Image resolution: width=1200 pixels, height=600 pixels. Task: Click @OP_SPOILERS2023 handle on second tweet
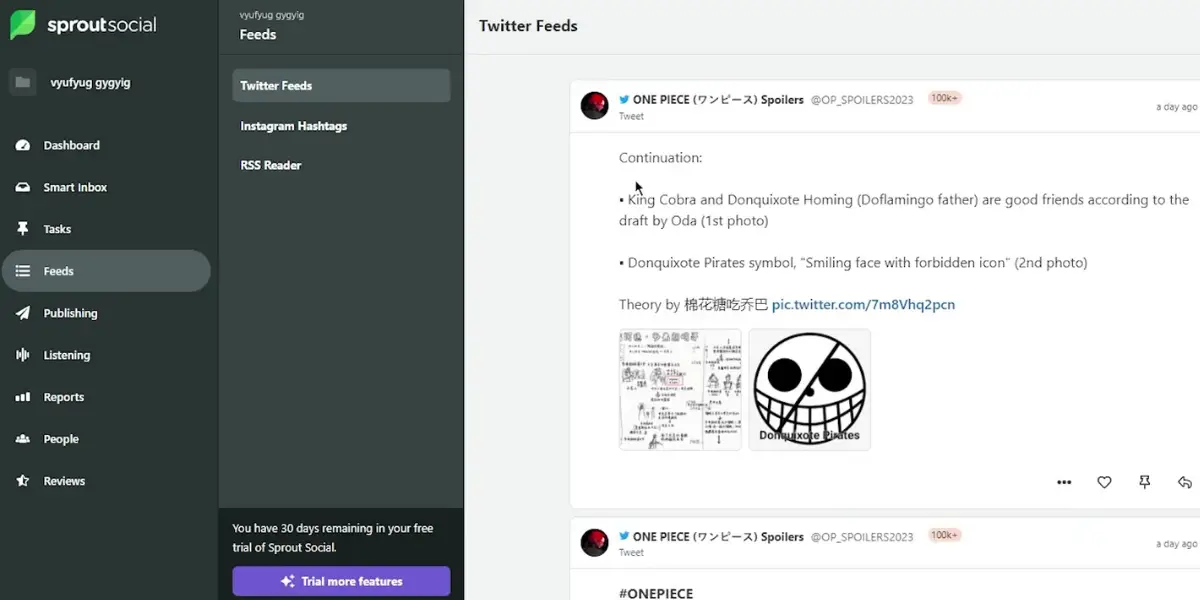[862, 537]
